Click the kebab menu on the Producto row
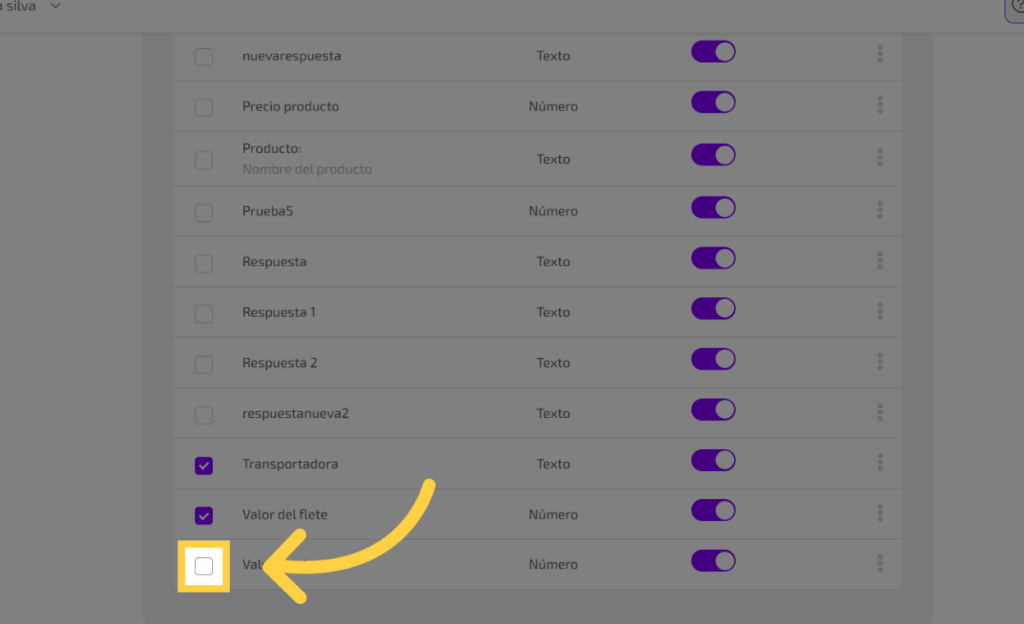The image size is (1024, 624). coord(880,158)
